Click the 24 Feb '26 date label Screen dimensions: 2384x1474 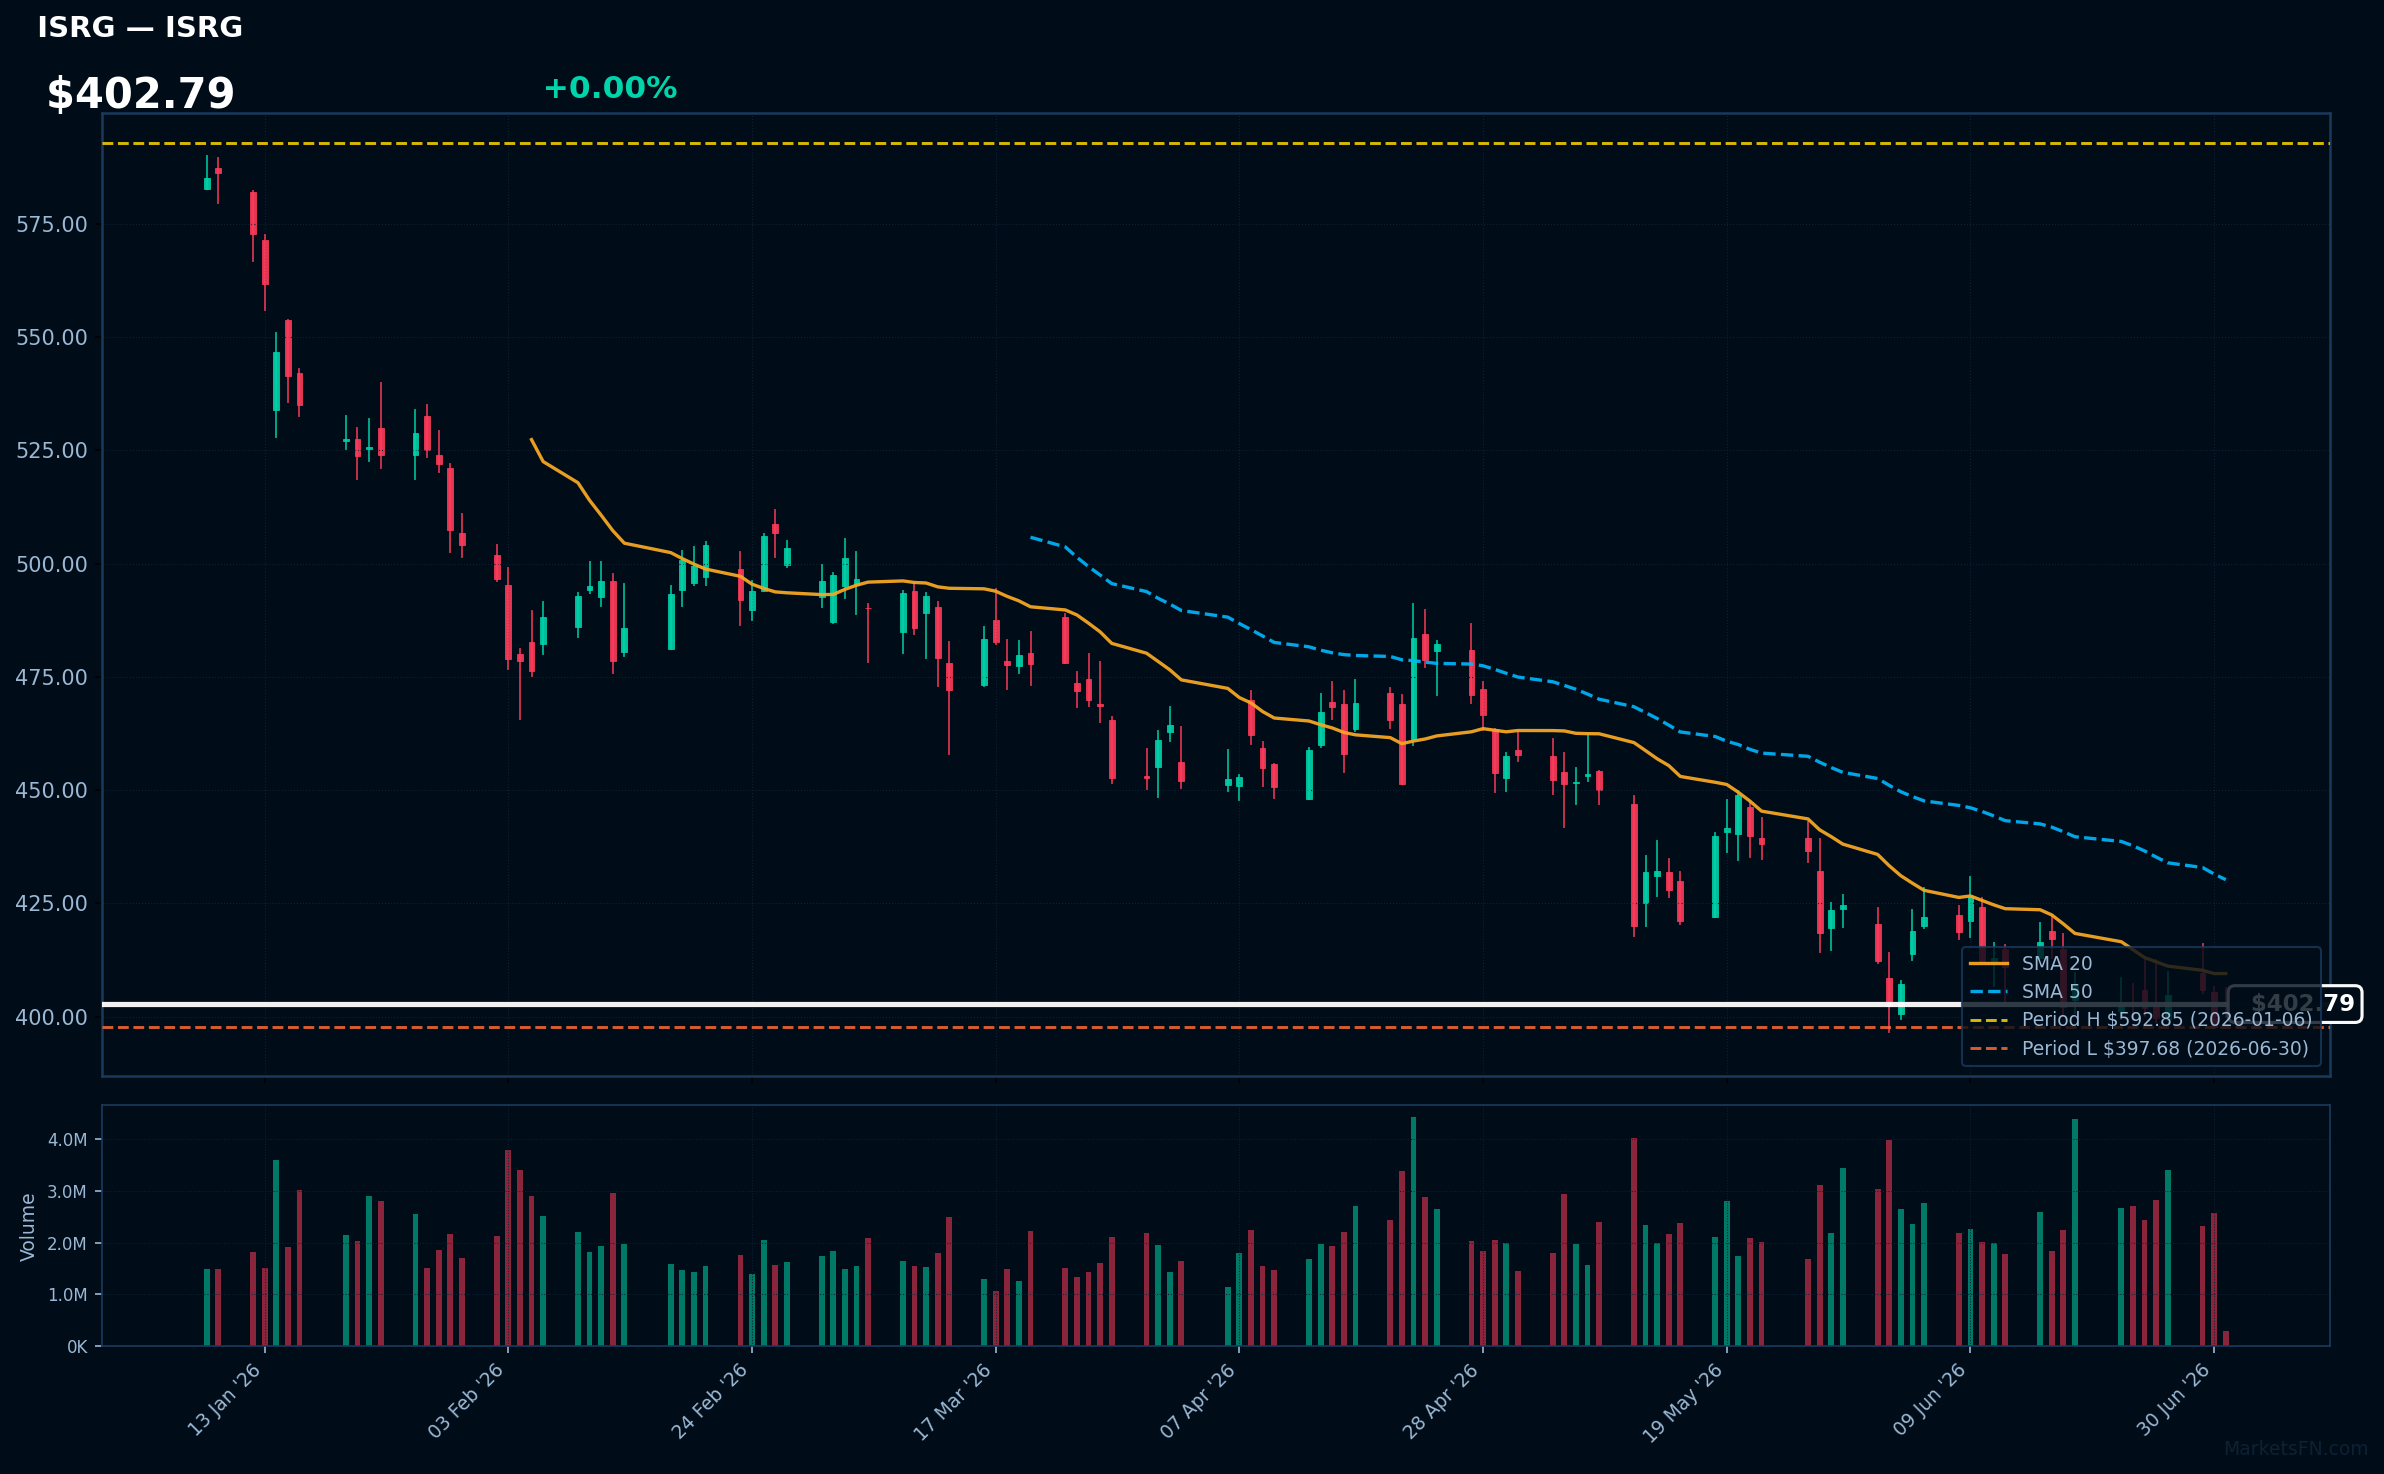[x=709, y=1400]
